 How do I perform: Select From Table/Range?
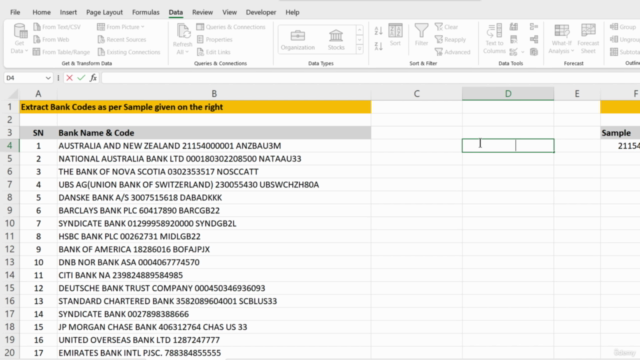[61, 52]
